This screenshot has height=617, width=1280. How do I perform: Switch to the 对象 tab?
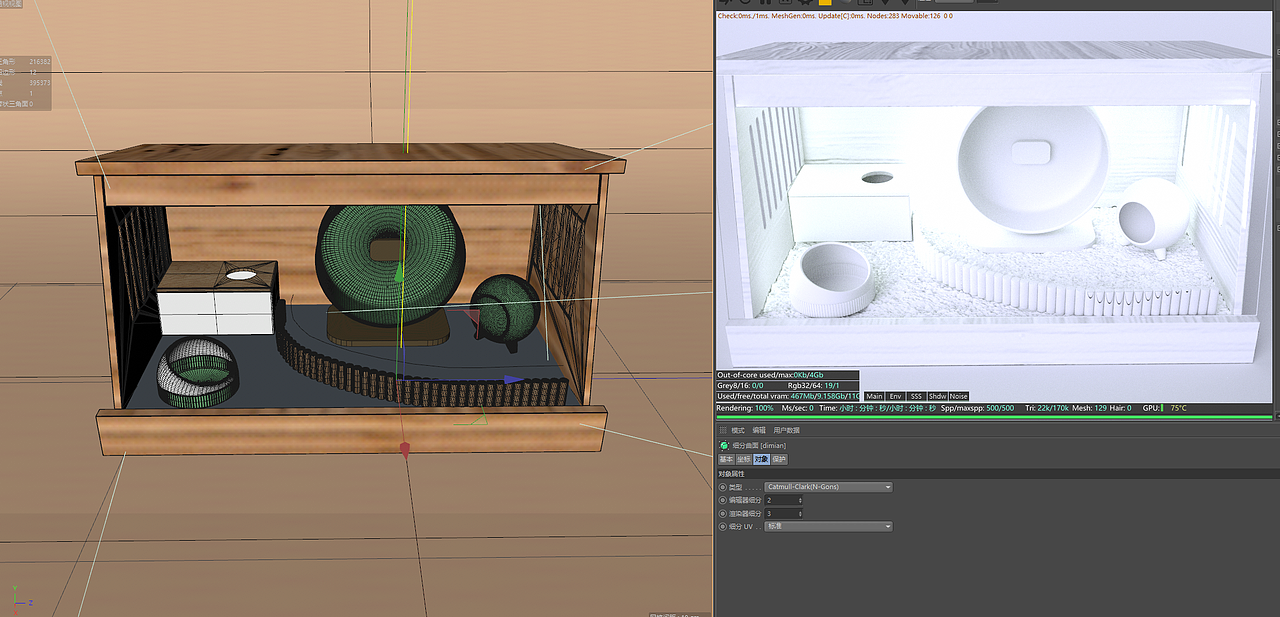point(761,459)
